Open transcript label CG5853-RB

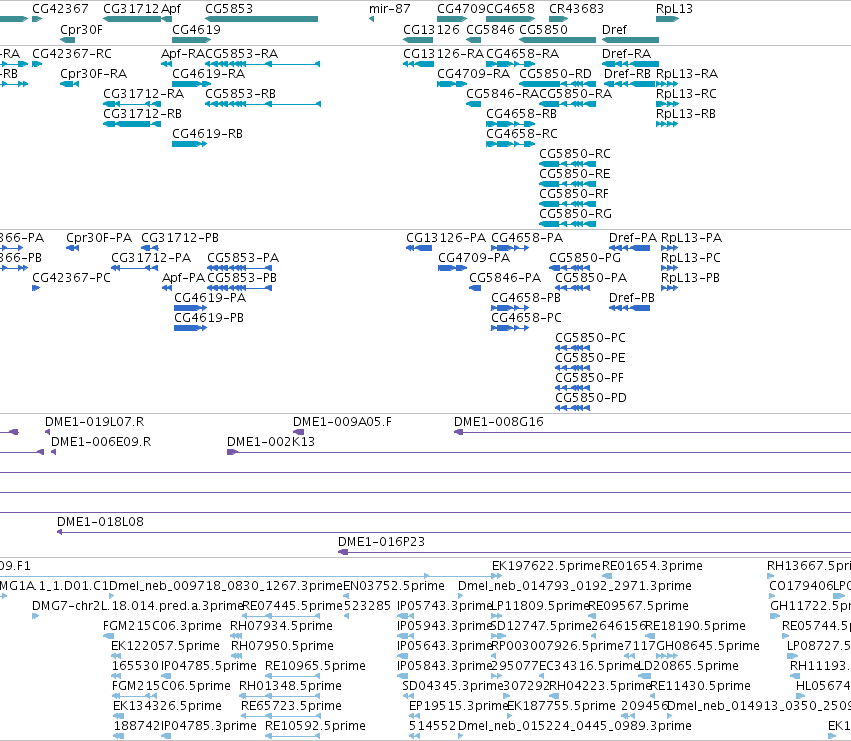coord(240,94)
